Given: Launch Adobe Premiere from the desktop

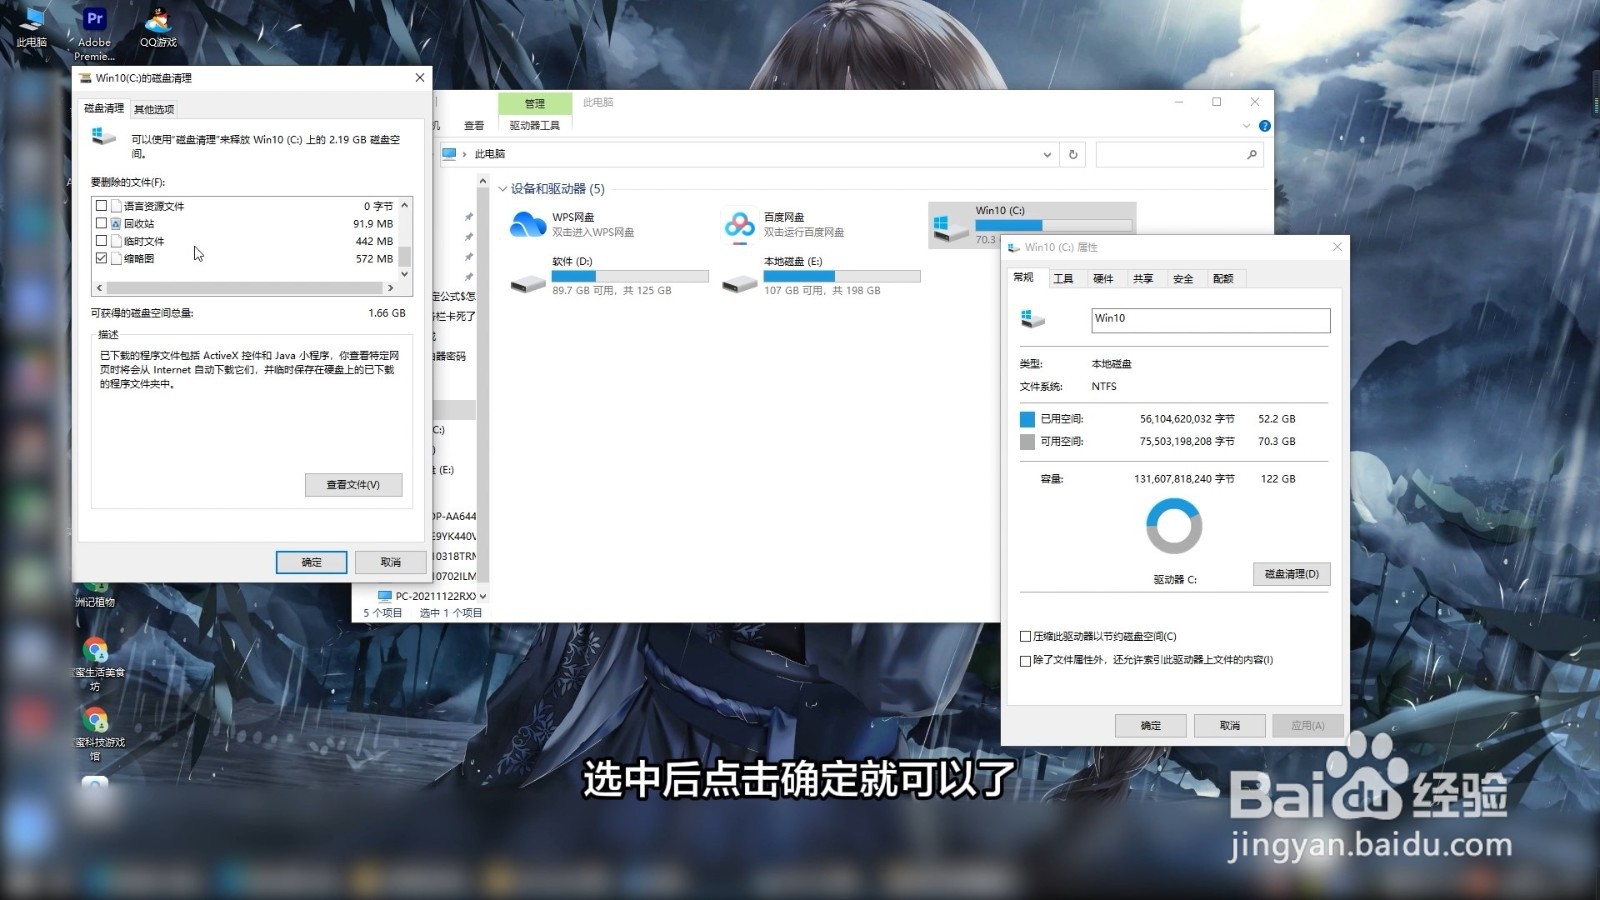Looking at the screenshot, I should [94, 18].
